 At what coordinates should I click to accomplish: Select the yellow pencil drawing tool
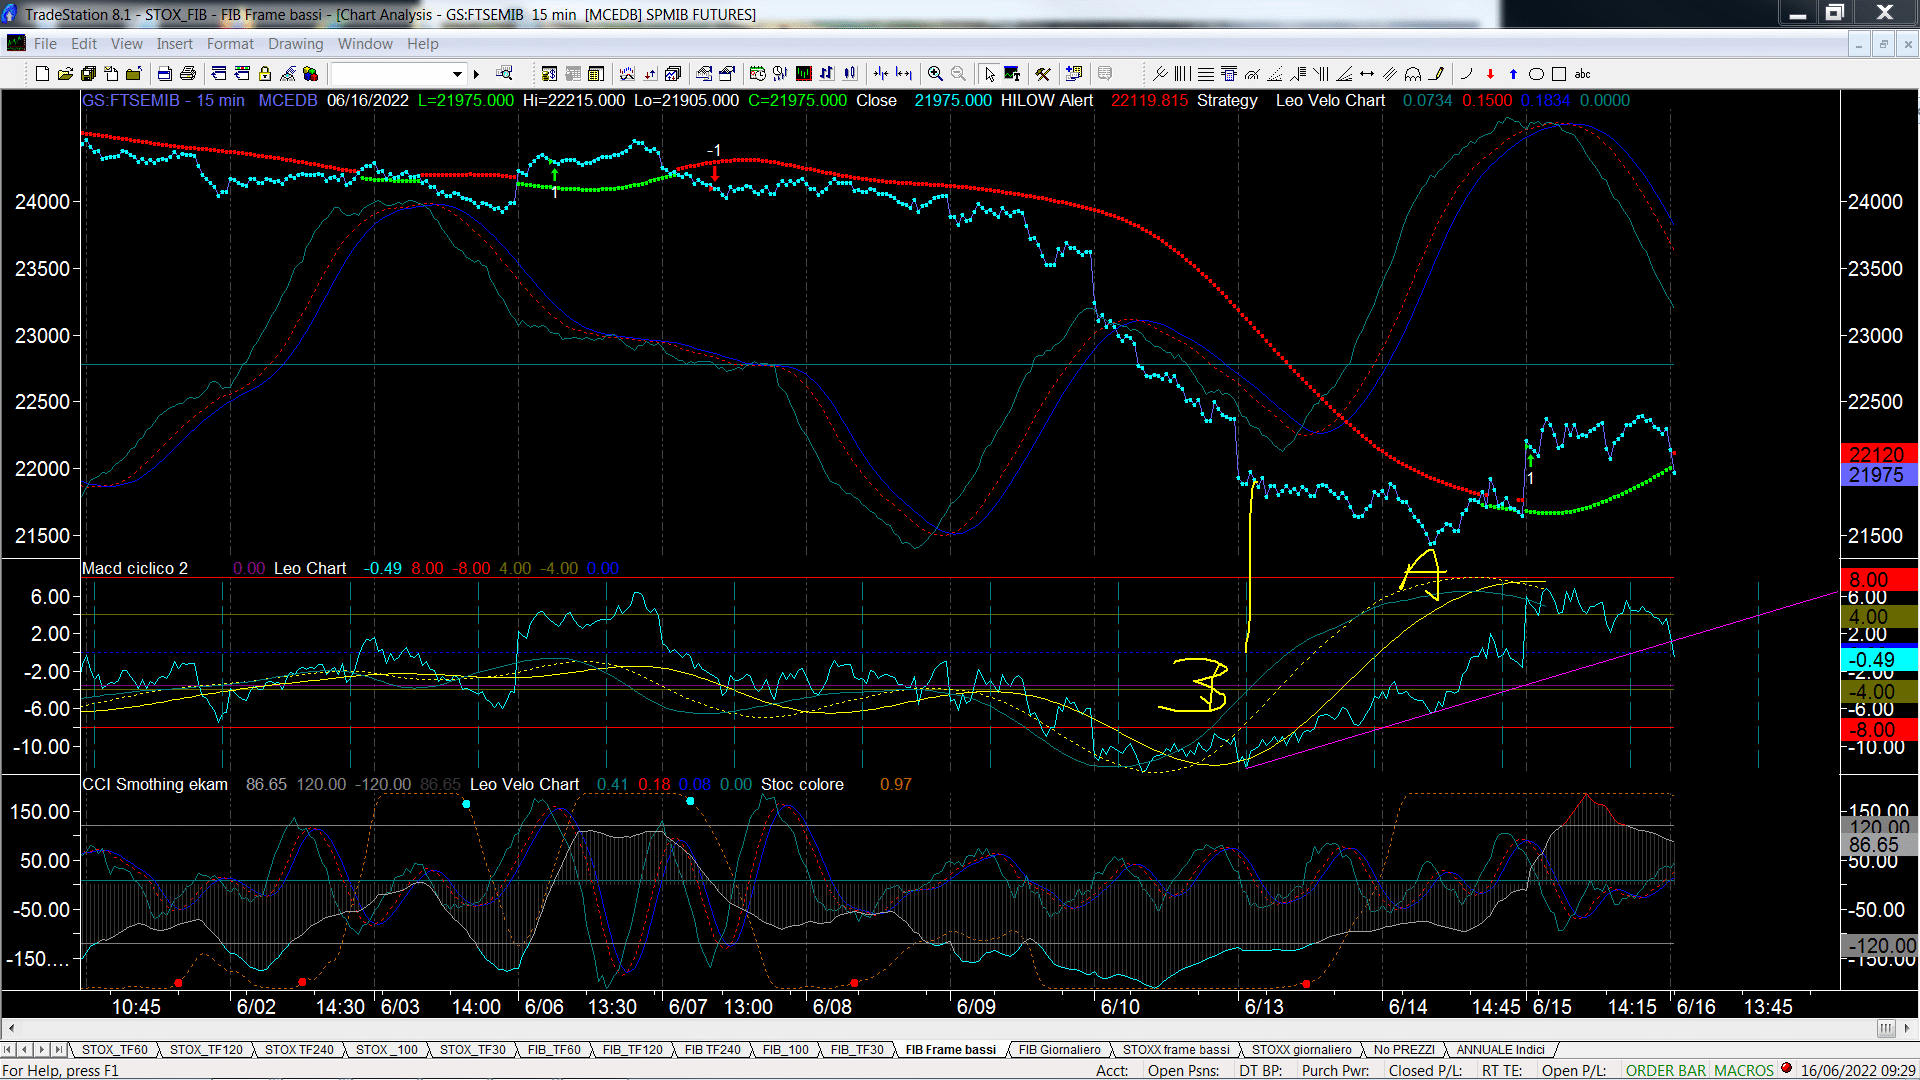point(1436,74)
